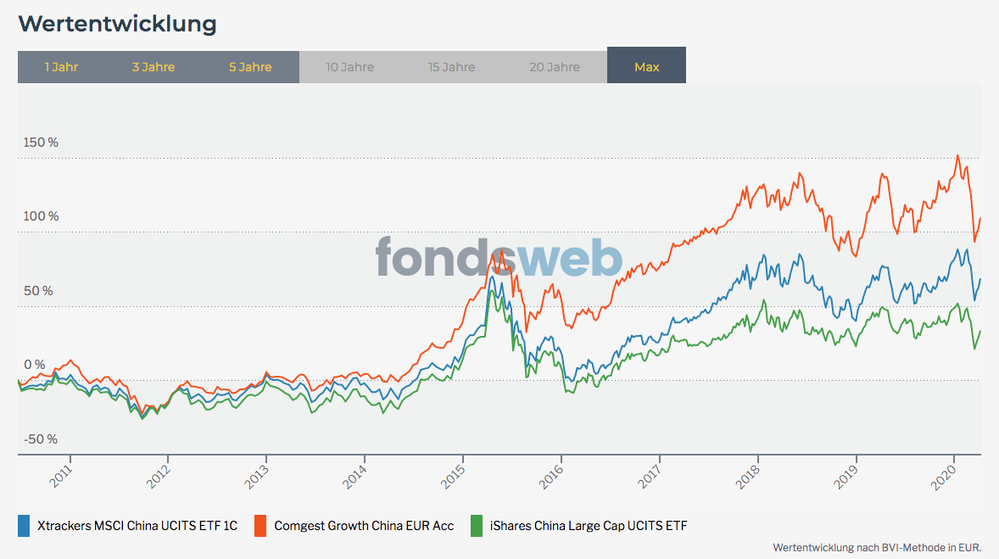Click the 150 % y-axis label
The width and height of the screenshot is (999, 559).
[41, 142]
